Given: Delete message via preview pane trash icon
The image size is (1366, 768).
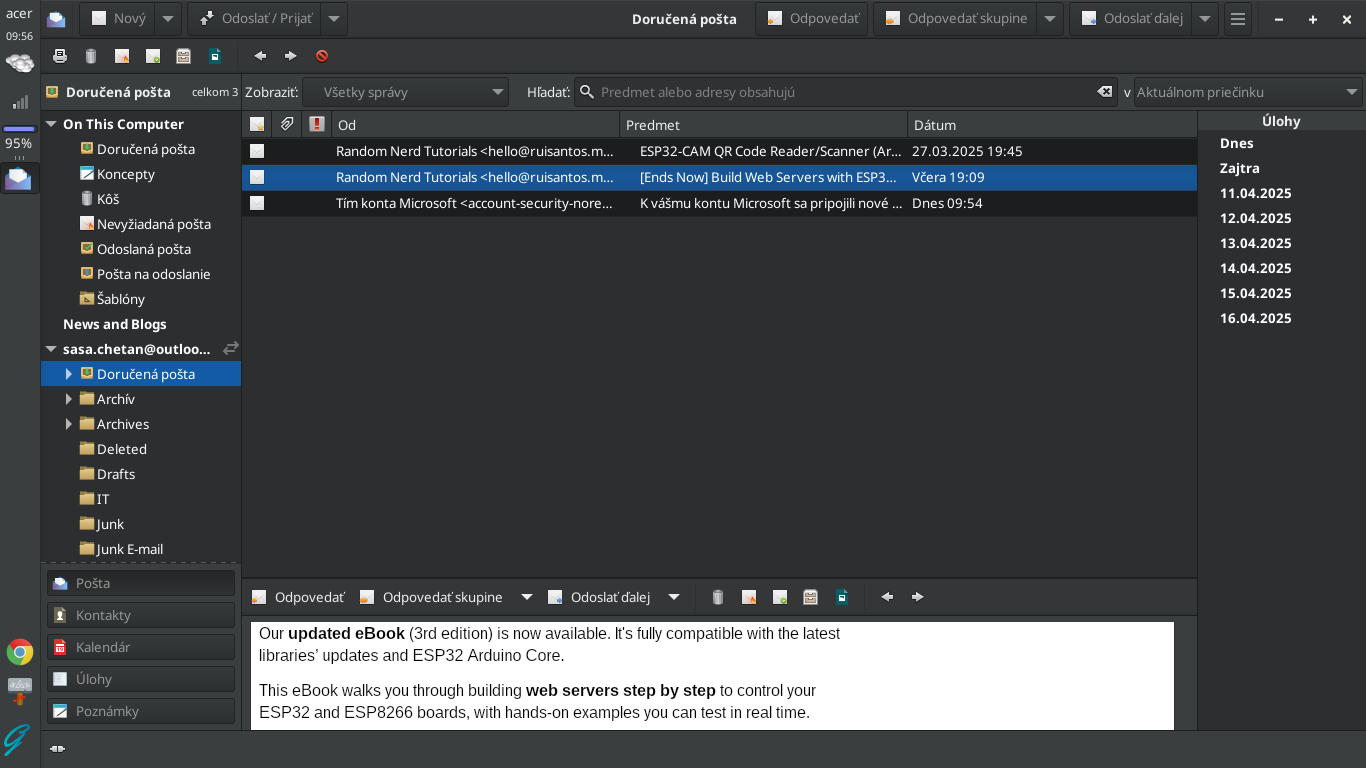Looking at the screenshot, I should [718, 597].
